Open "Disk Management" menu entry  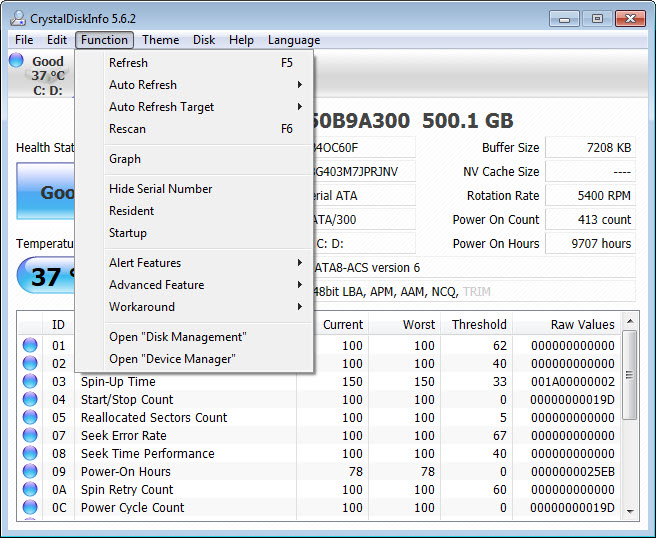[x=194, y=337]
